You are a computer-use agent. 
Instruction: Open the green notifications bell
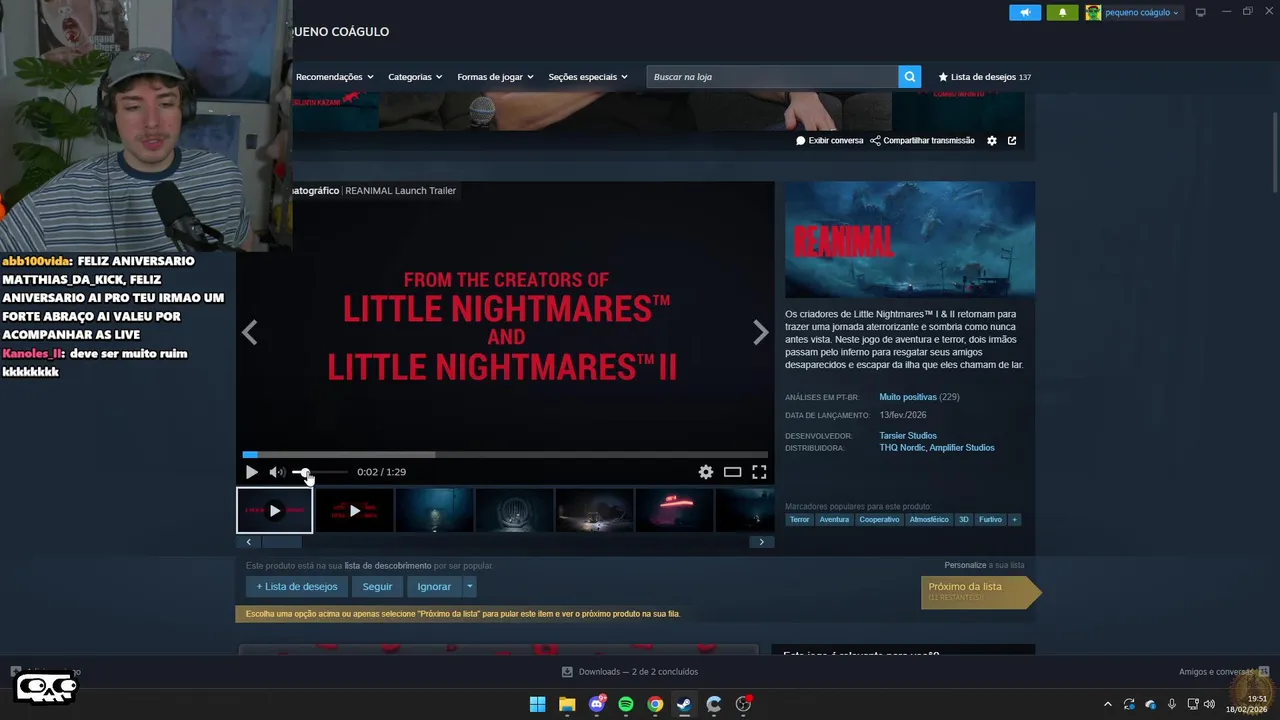pyautogui.click(x=1062, y=12)
